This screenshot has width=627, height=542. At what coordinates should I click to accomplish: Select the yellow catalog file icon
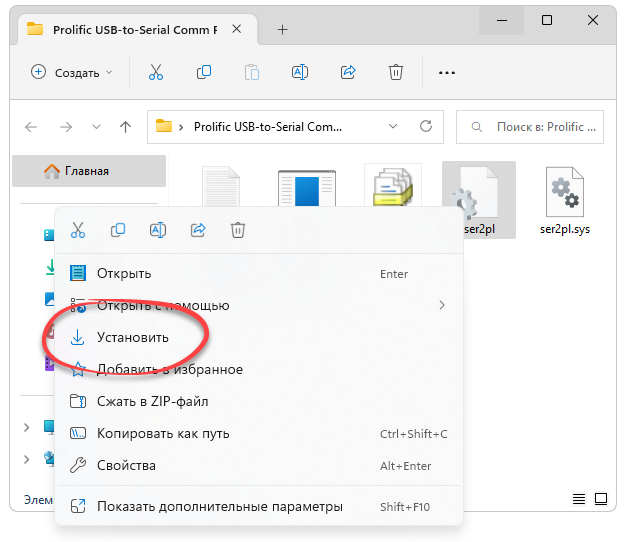pos(393,186)
